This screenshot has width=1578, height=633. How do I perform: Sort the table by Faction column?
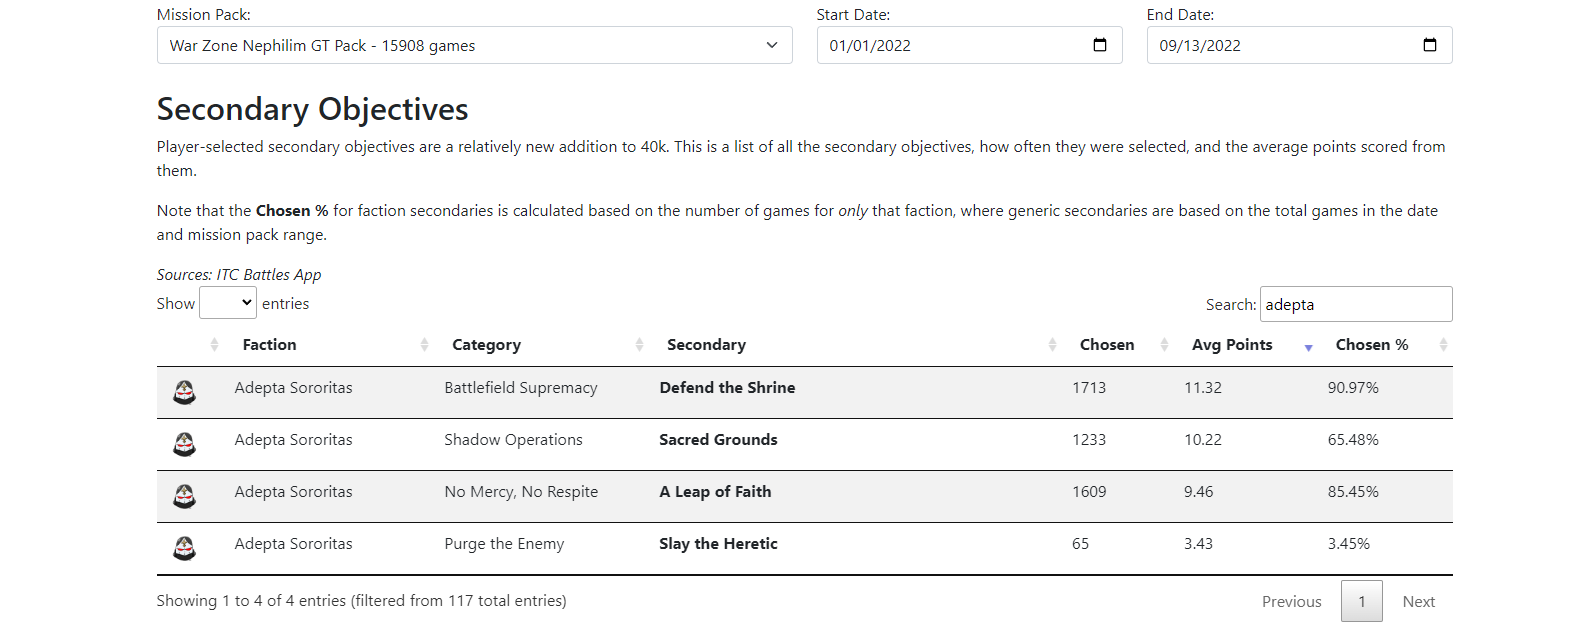point(269,345)
